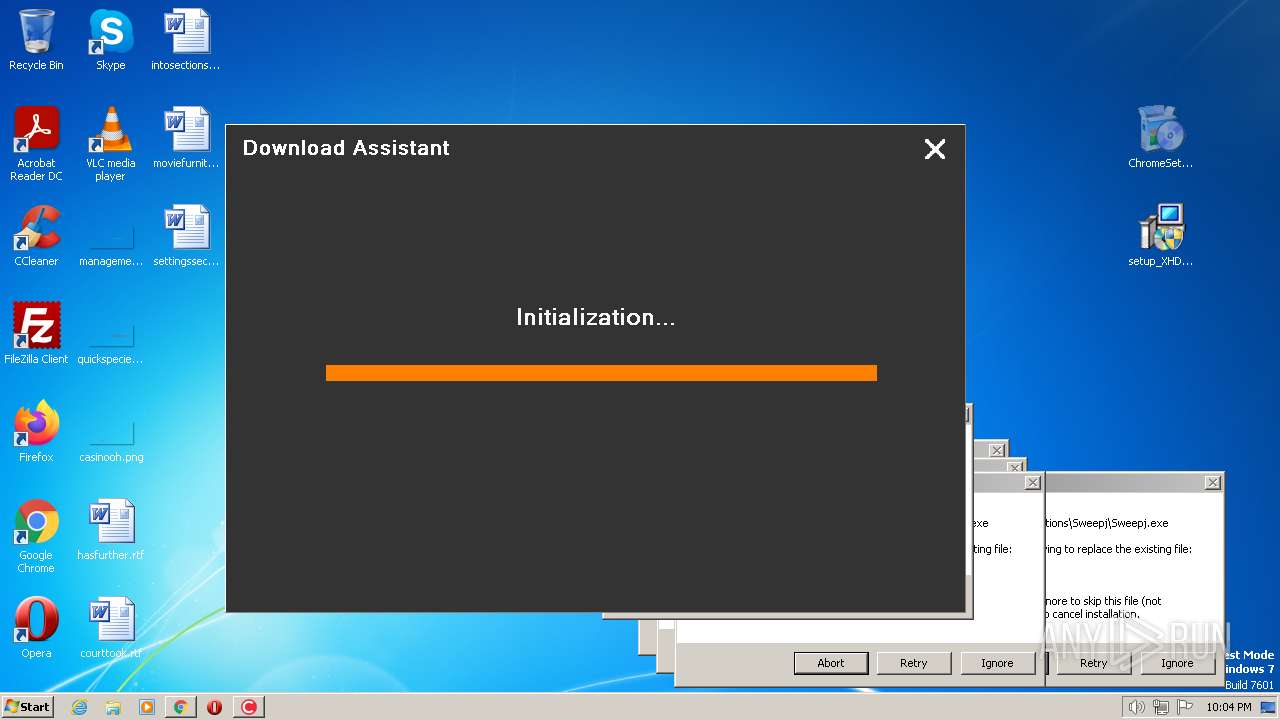
Task: Open Action Center flag tray icon
Action: pyautogui.click(x=1185, y=707)
